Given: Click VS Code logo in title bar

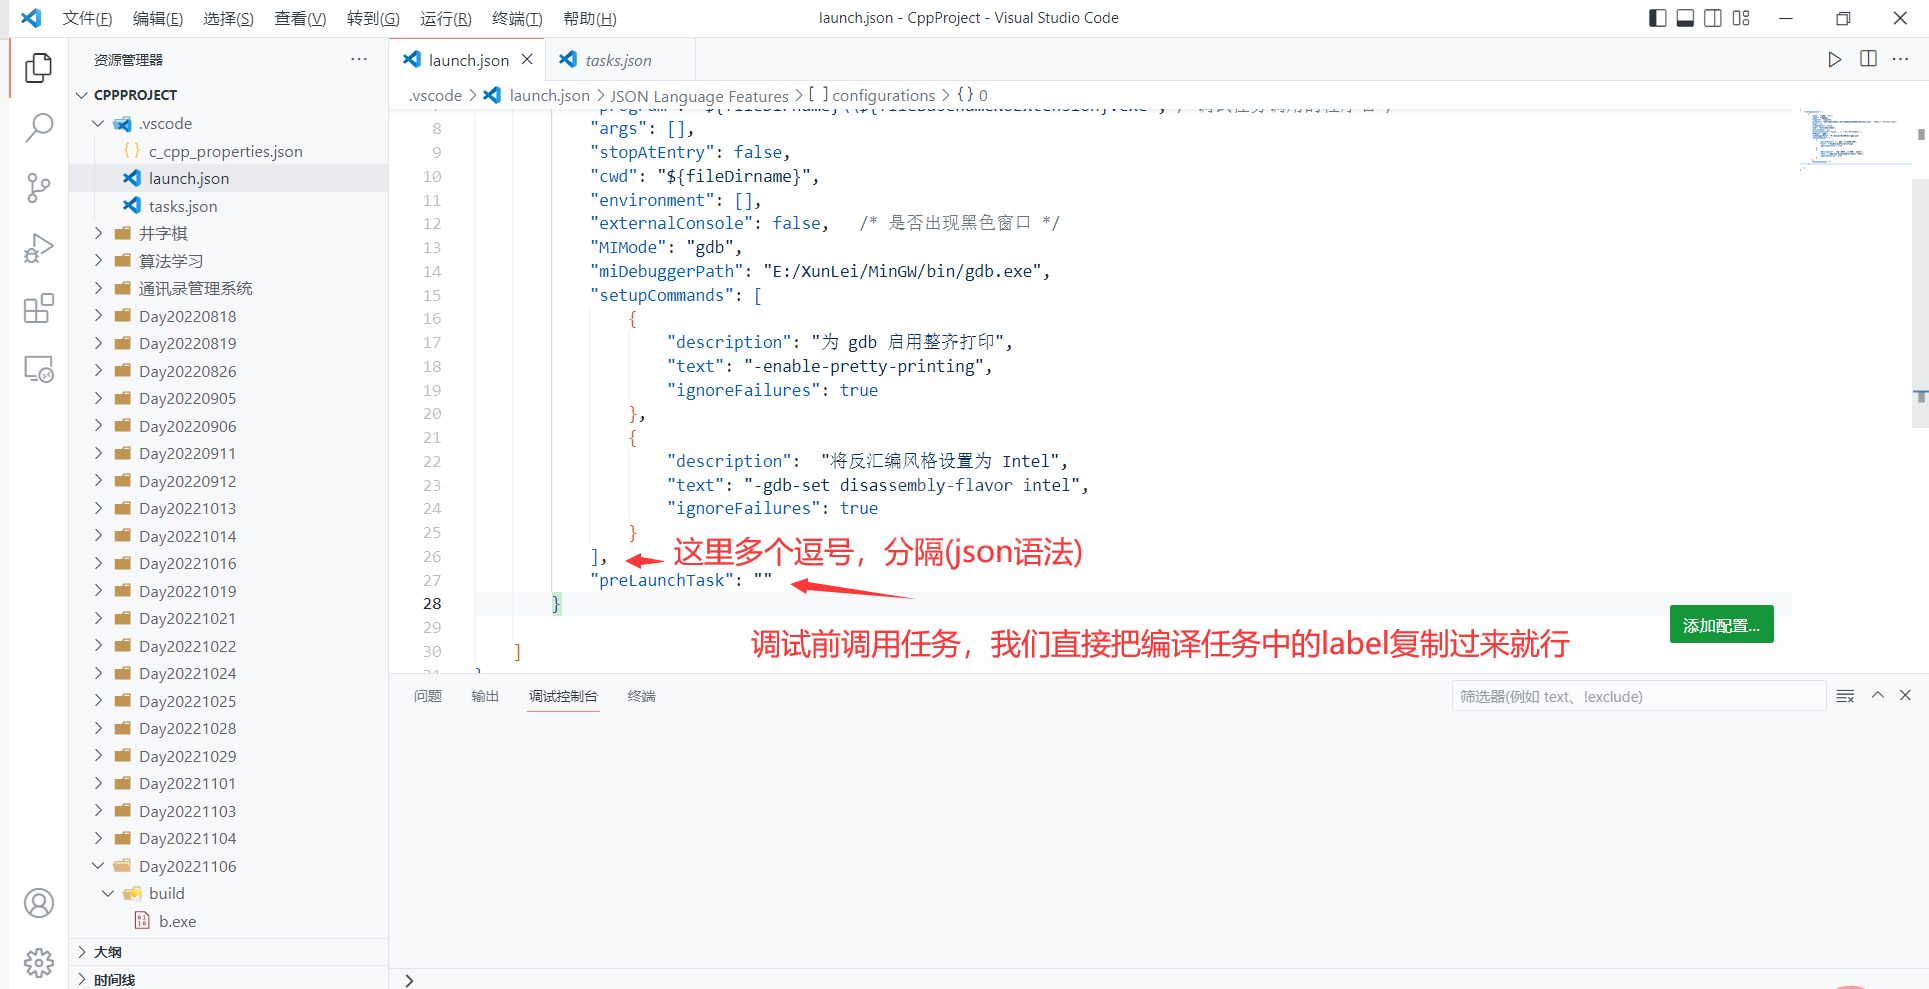Looking at the screenshot, I should tap(31, 18).
